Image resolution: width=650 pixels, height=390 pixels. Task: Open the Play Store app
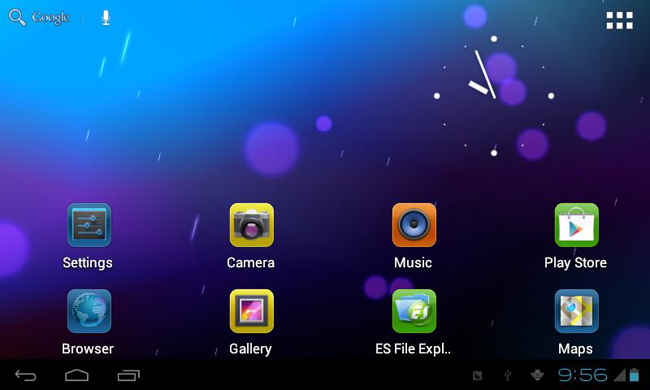(x=577, y=225)
